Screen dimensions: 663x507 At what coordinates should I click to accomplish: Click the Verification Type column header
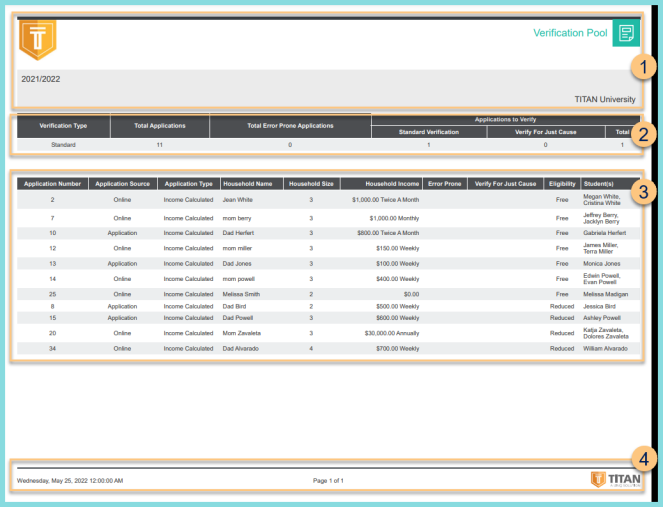pyautogui.click(x=63, y=126)
